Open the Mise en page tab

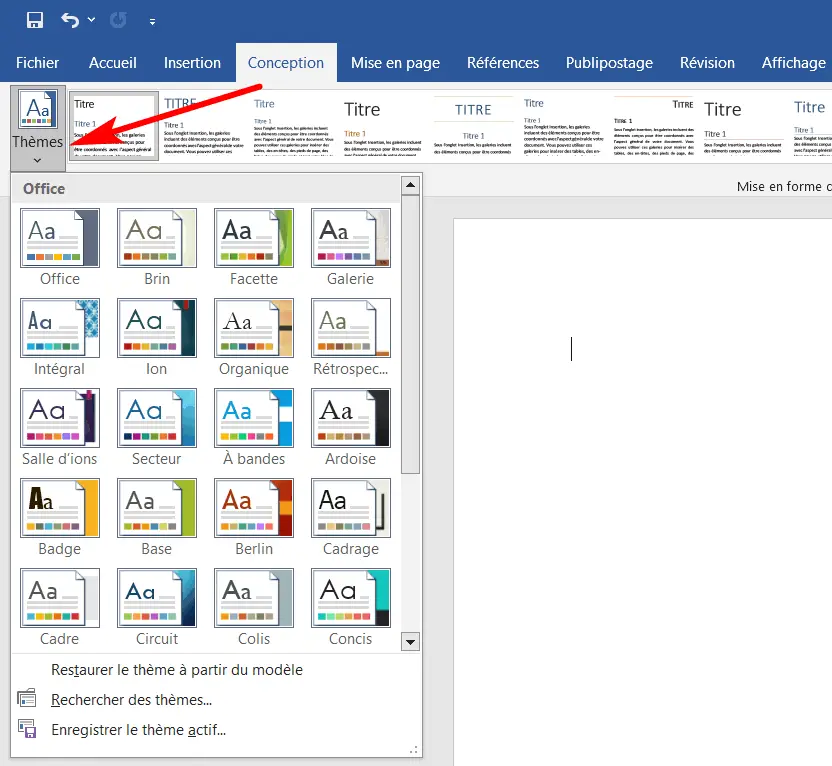[x=395, y=63]
